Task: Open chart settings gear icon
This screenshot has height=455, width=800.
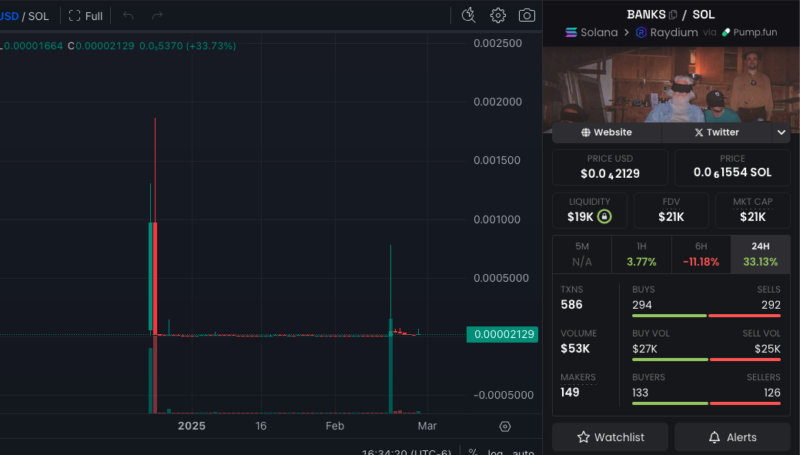Action: click(x=498, y=15)
